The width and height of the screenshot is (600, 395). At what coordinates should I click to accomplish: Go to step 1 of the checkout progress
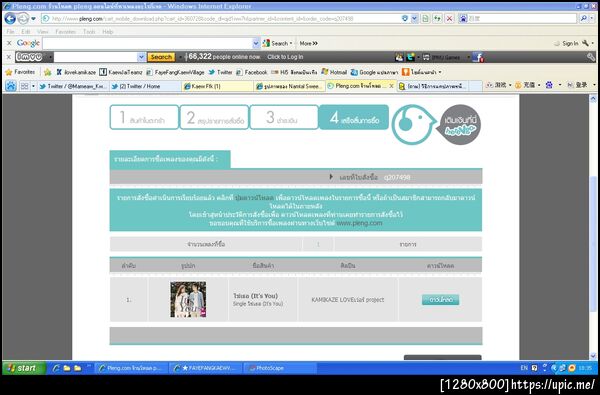[x=144, y=117]
